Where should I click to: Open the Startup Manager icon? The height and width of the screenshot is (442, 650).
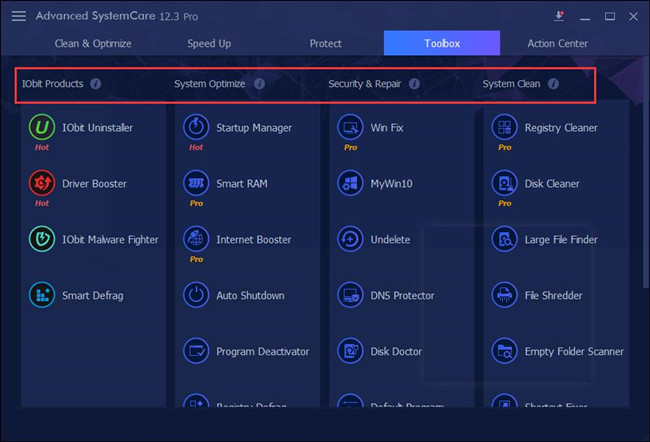pos(196,127)
